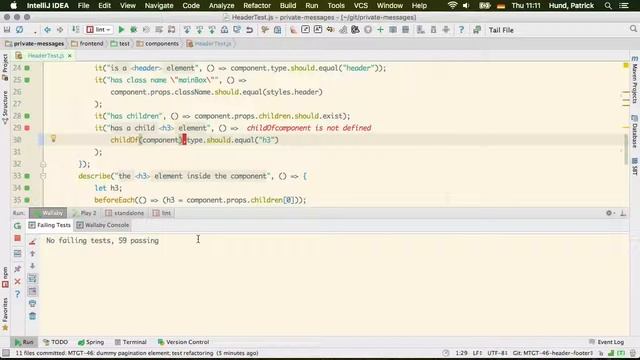Open the Version Control tool window
640x360 pixels.
point(183,342)
